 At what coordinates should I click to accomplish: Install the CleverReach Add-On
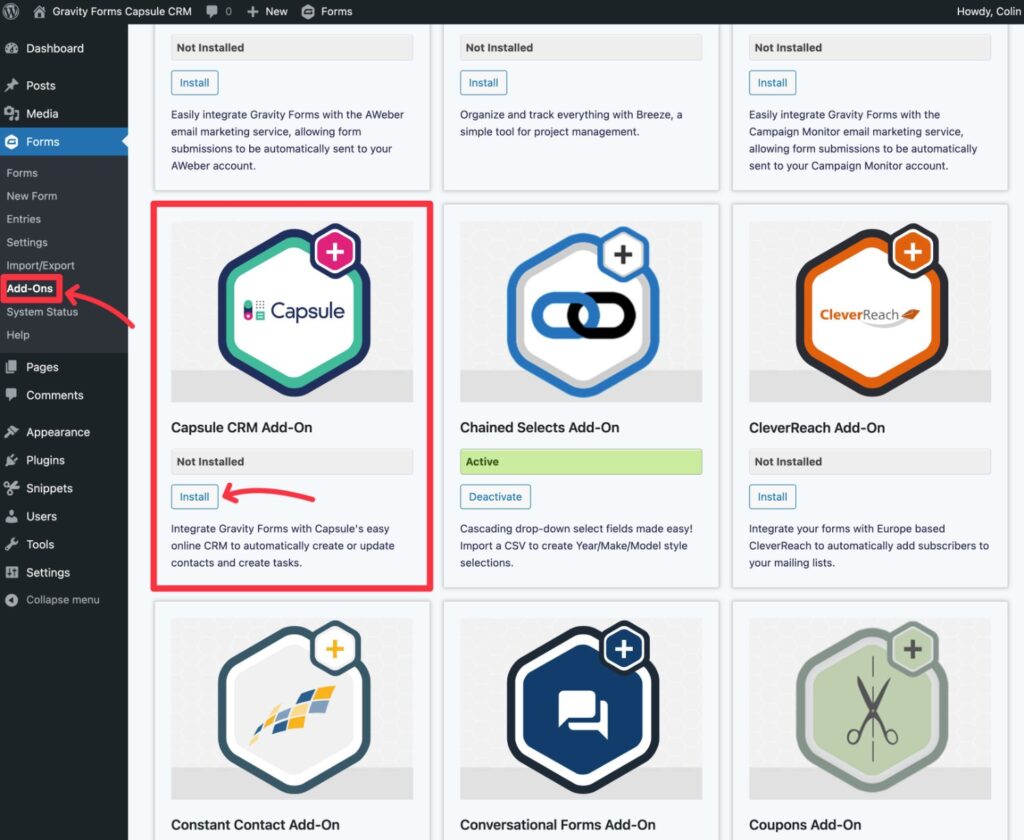coord(772,496)
